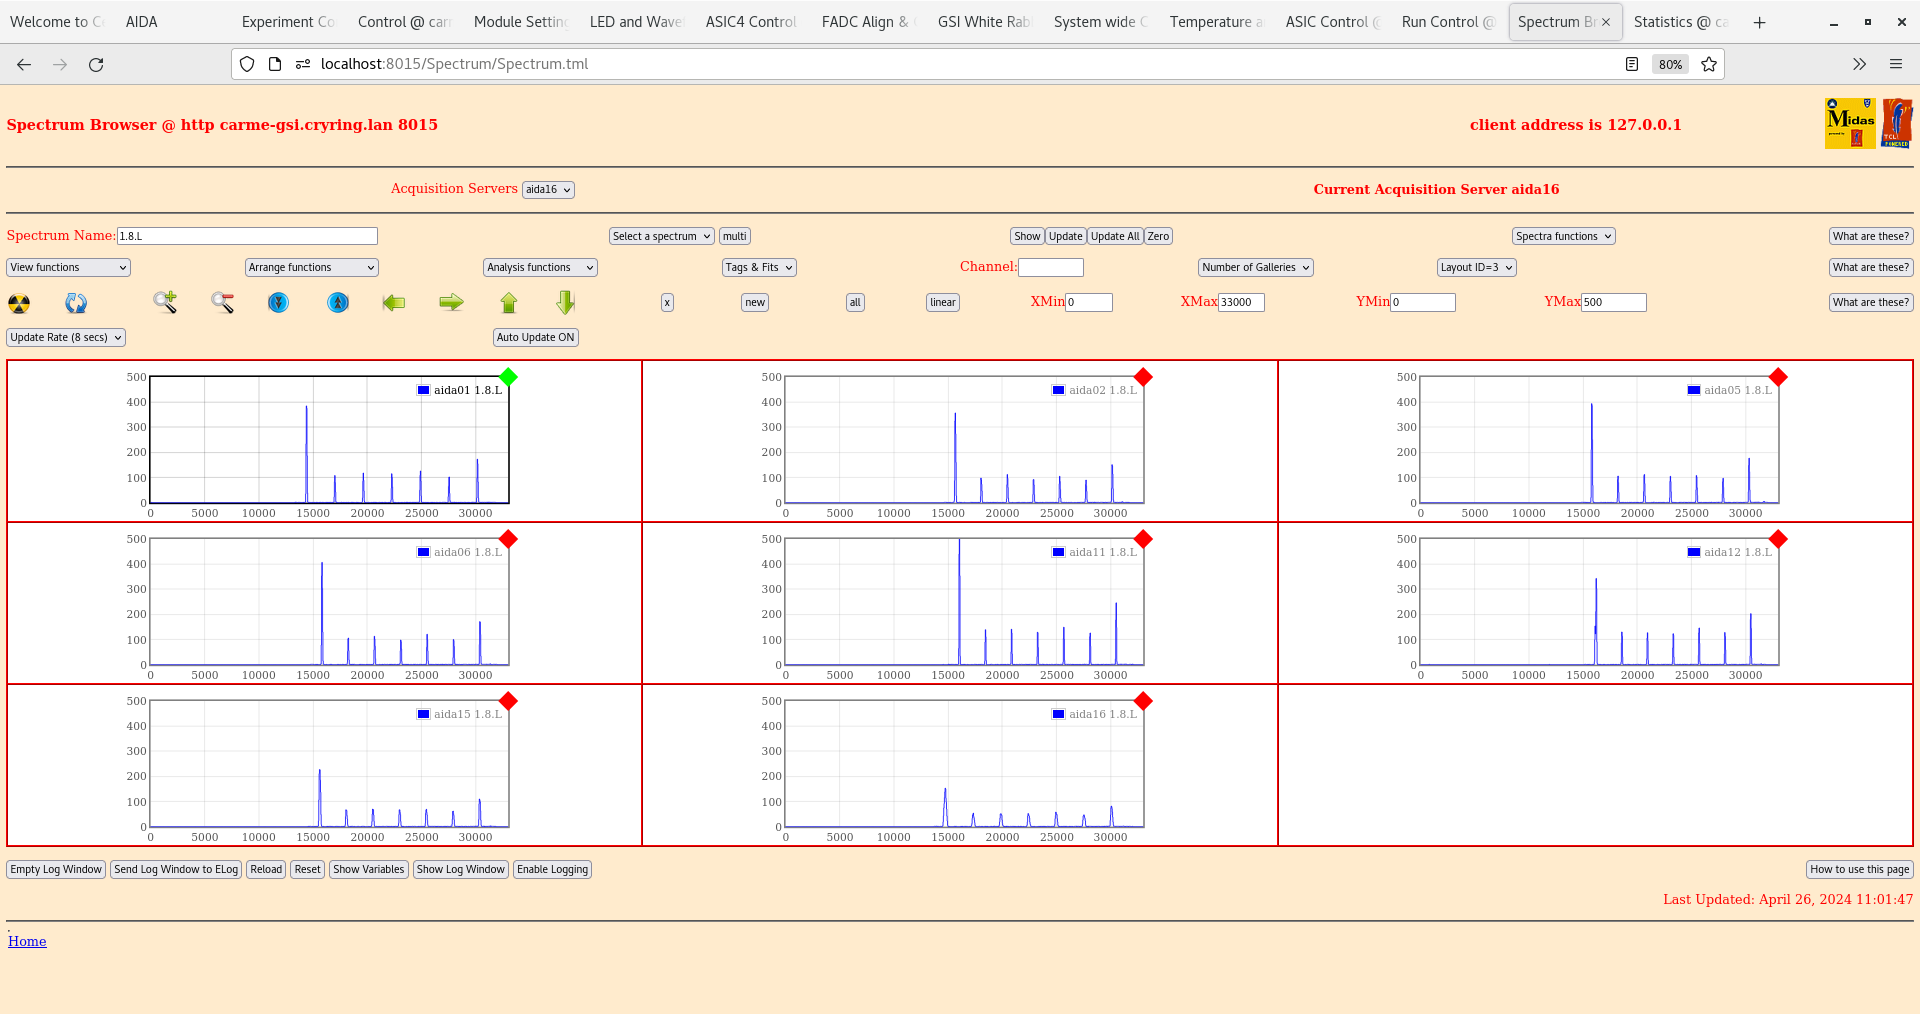Click the red diamond marker on aida02 spectrum

pos(1143,377)
